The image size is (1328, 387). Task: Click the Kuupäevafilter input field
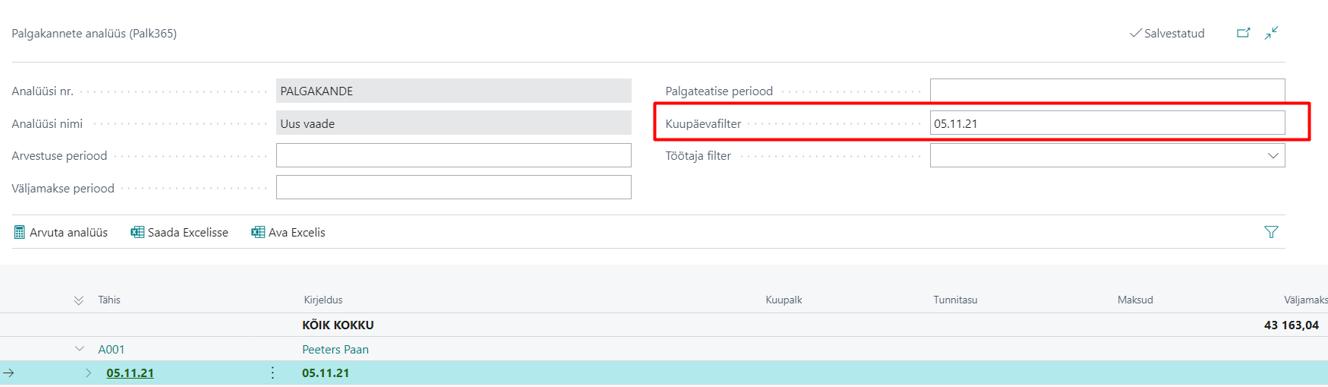click(1107, 123)
